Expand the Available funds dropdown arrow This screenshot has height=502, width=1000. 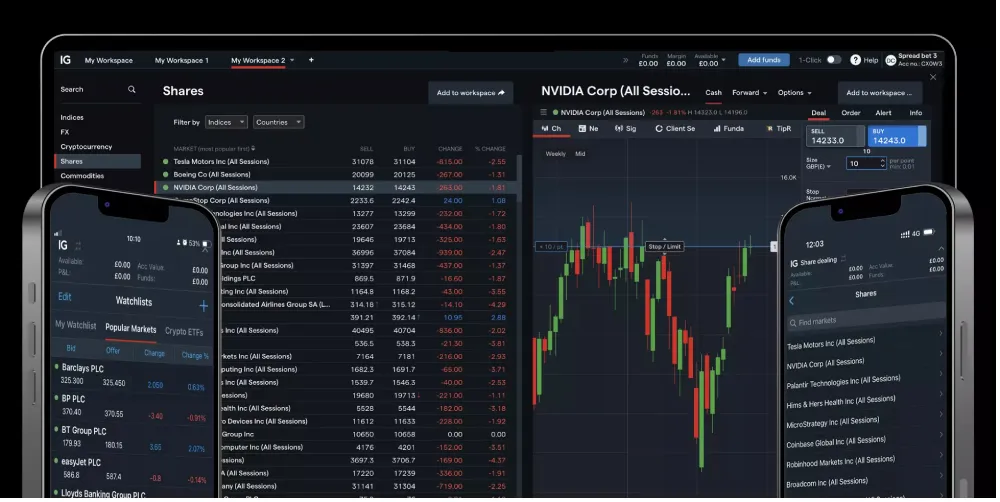(x=723, y=60)
